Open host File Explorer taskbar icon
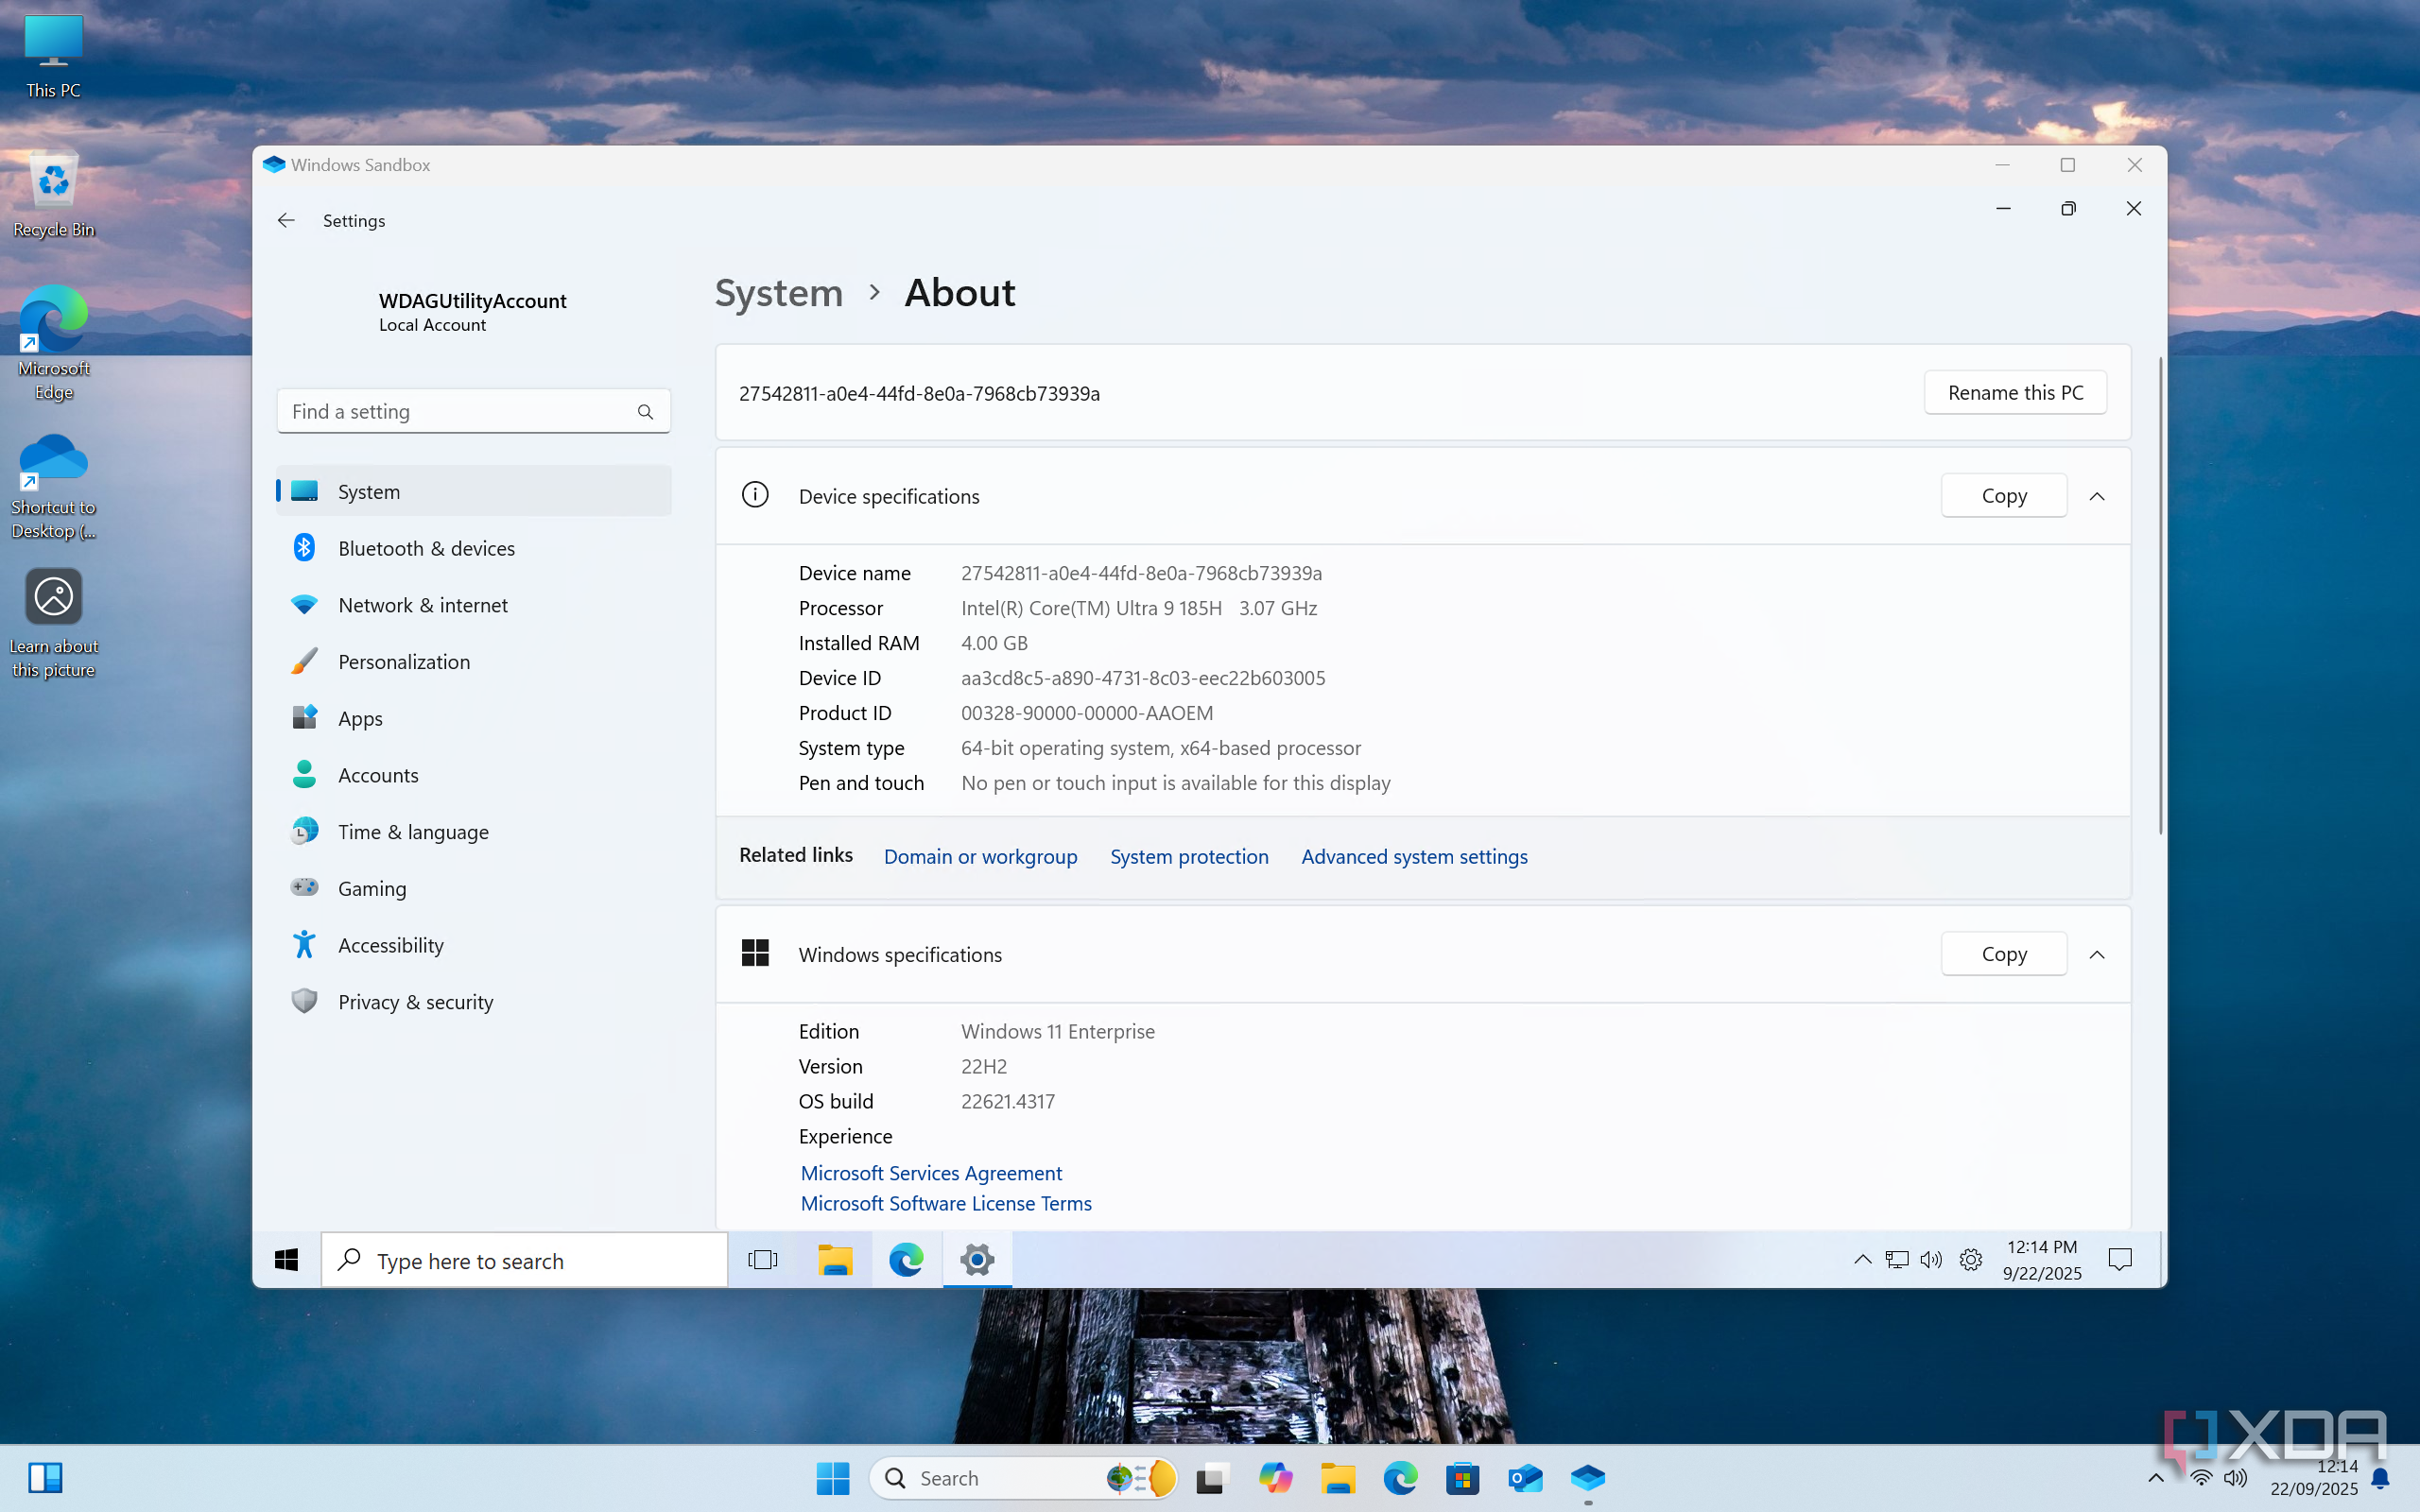The width and height of the screenshot is (2420, 1512). pyautogui.click(x=1338, y=1478)
